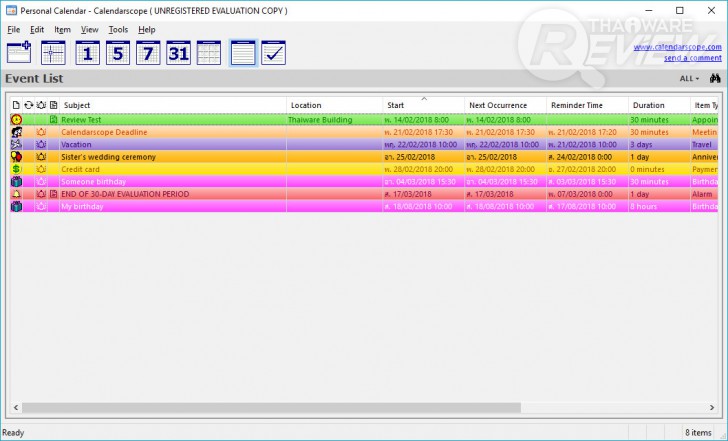728x441 pixels.
Task: Click dollar icon of Credit card row
Action: (x=16, y=169)
